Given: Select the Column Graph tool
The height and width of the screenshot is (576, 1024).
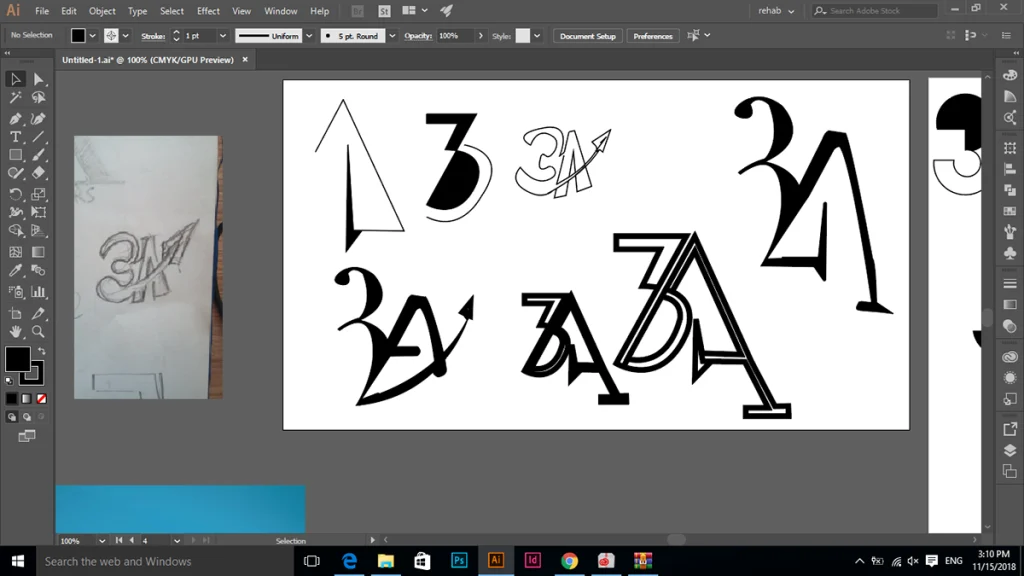Looking at the screenshot, I should tap(39, 292).
